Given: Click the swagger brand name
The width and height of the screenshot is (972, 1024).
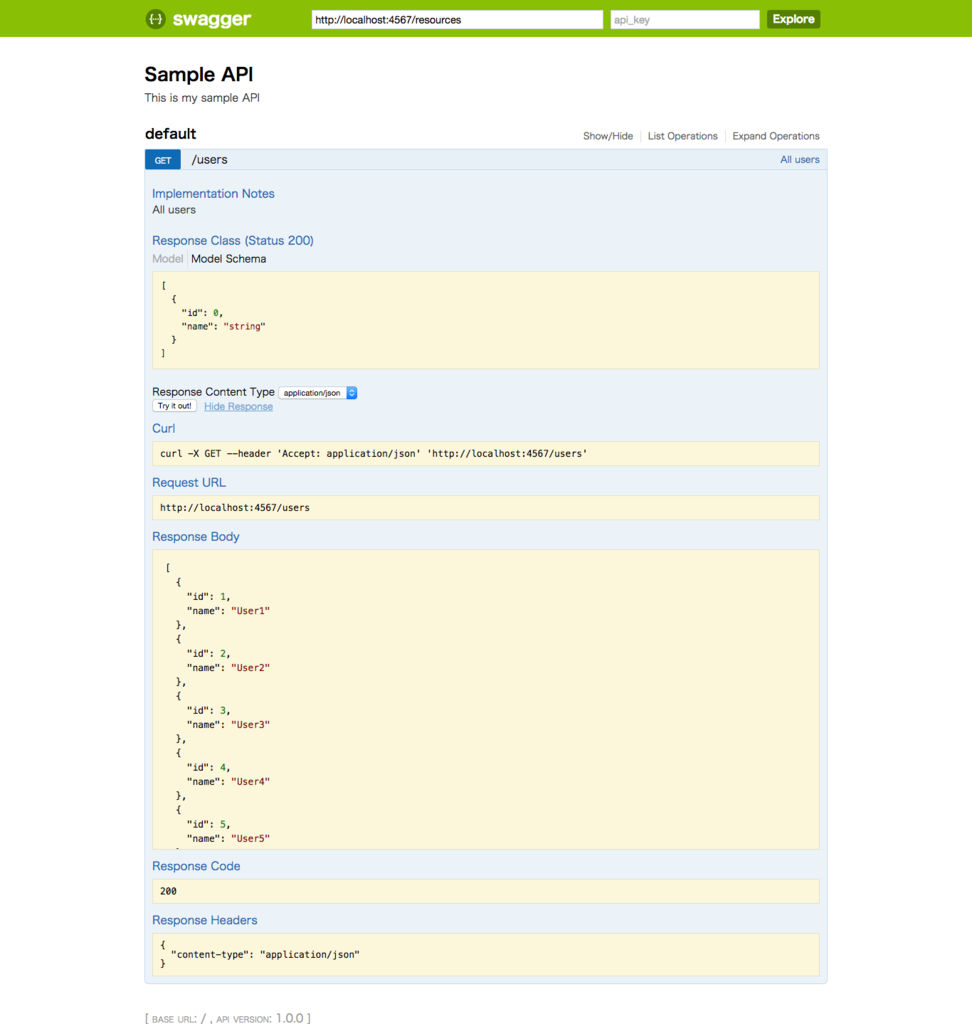Looking at the screenshot, I should pos(212,20).
